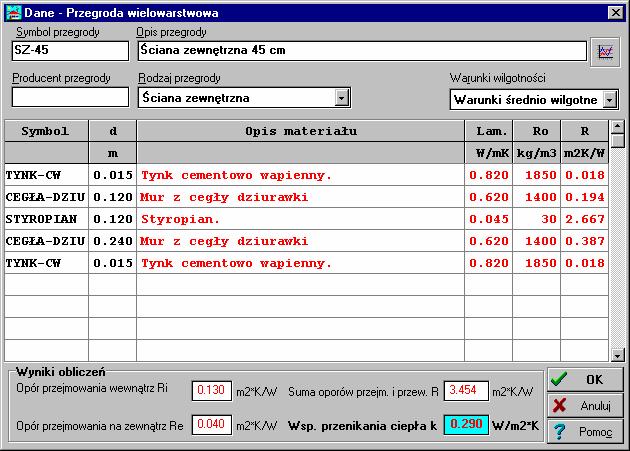The height and width of the screenshot is (451, 630).
Task: Click the table scrollbar thumb
Action: (617, 141)
